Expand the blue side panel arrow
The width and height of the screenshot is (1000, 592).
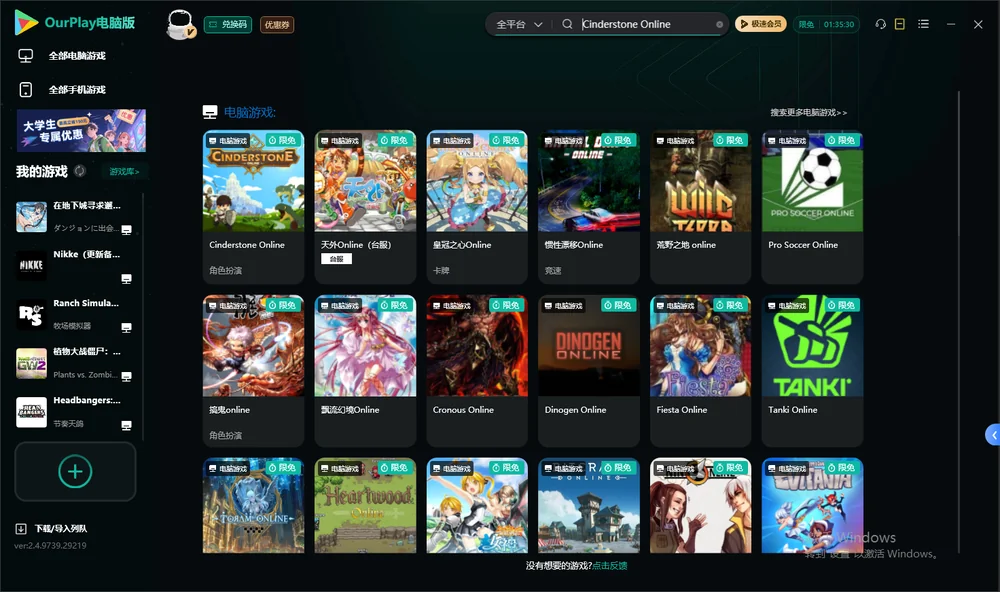[993, 435]
